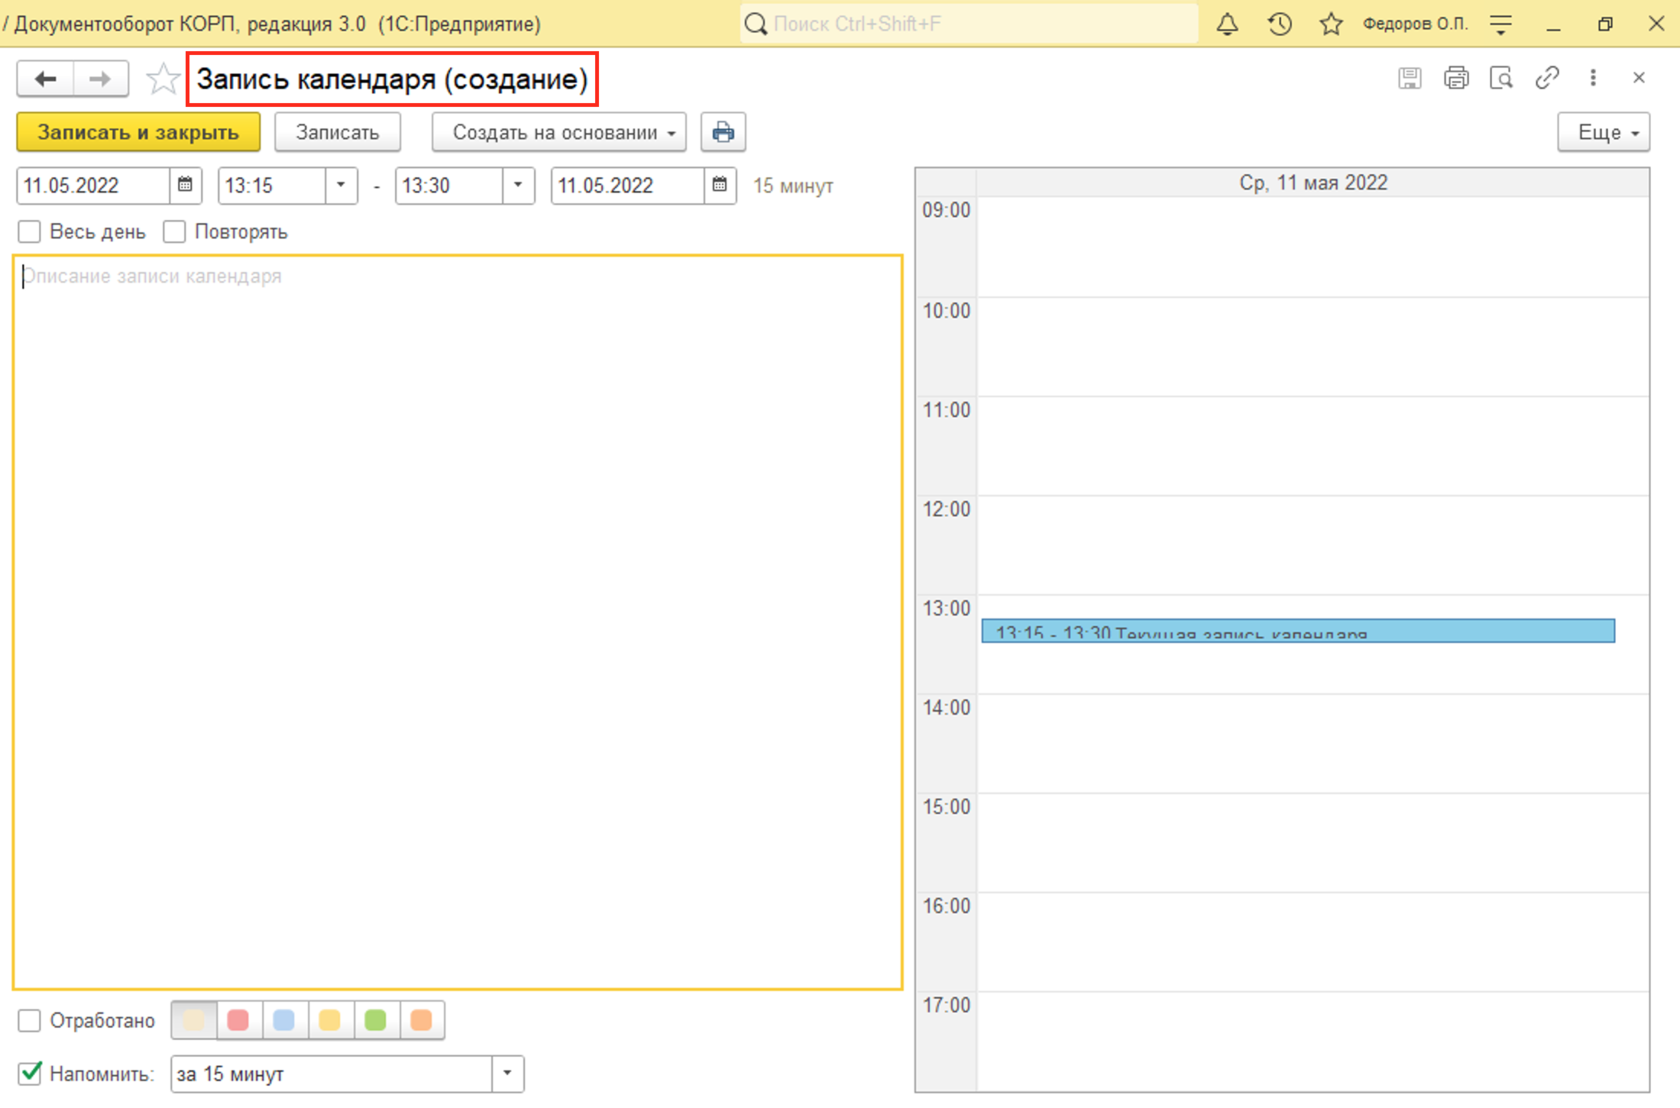Select the blue color swatch

tap(284, 1021)
